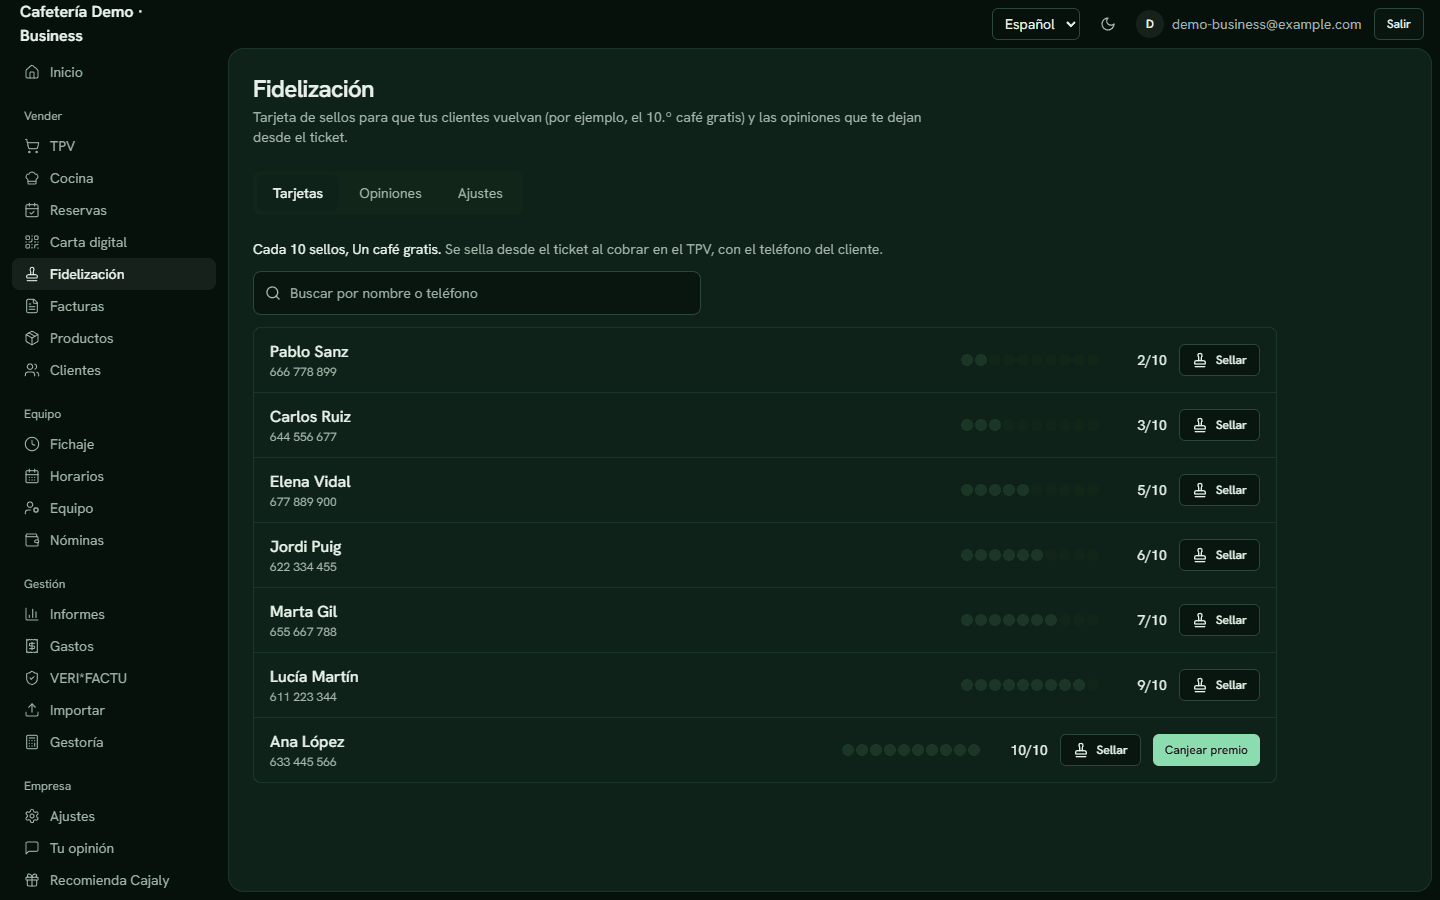Click the Salir logout button

point(1398,24)
